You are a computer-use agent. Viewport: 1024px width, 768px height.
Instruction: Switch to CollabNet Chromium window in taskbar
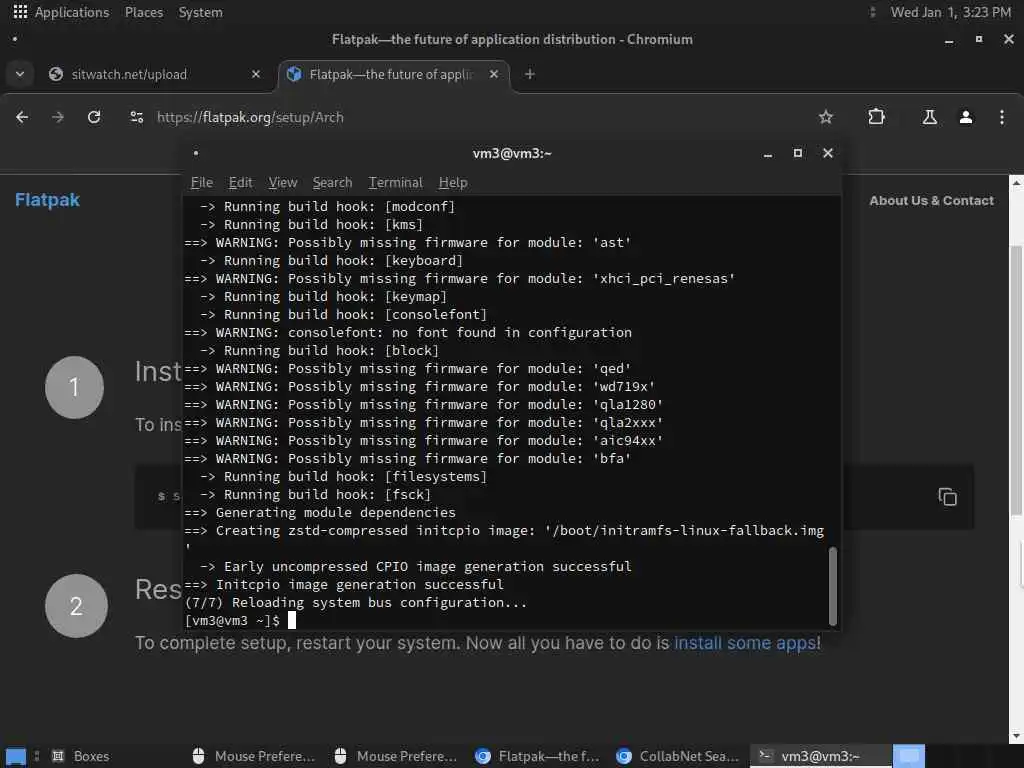click(x=679, y=756)
